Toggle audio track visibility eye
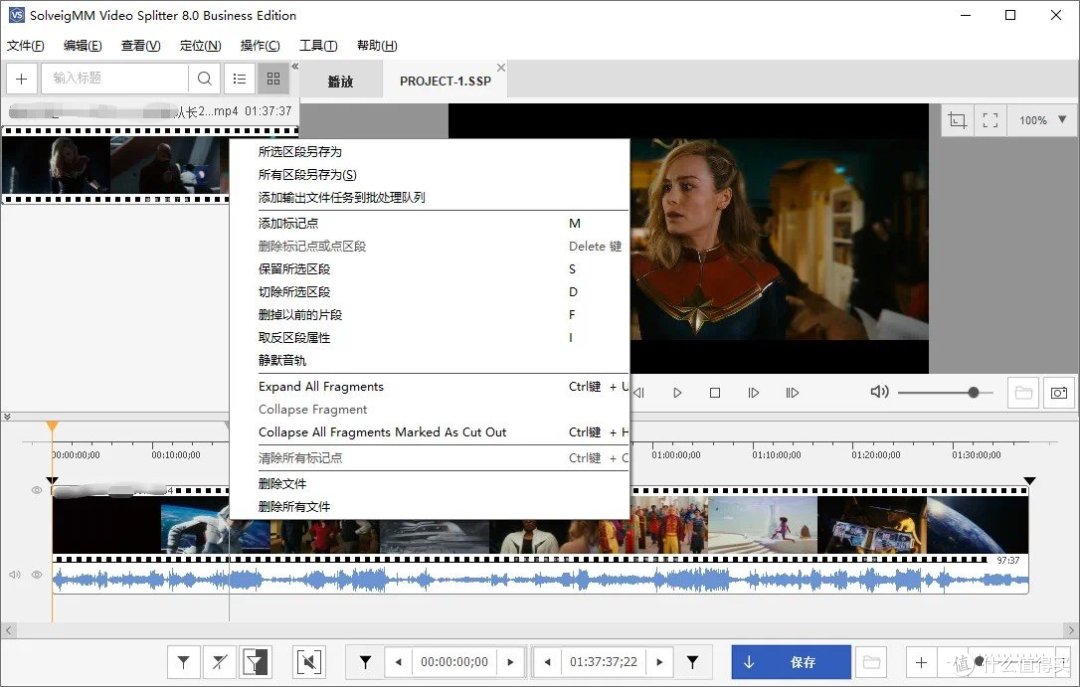 [37, 574]
